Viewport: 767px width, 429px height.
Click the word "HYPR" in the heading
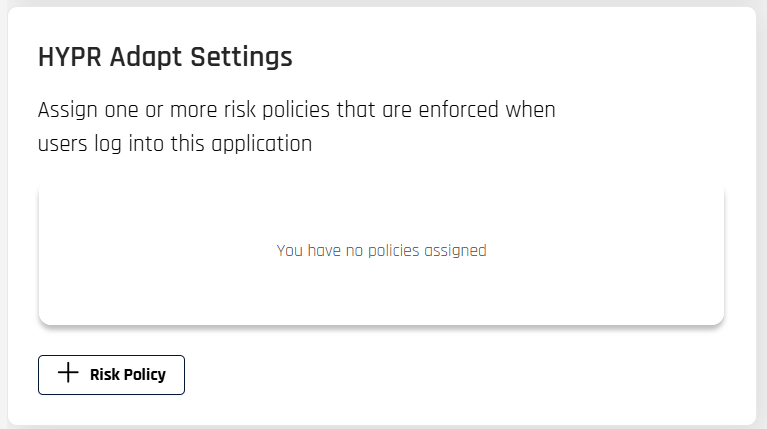[68, 57]
